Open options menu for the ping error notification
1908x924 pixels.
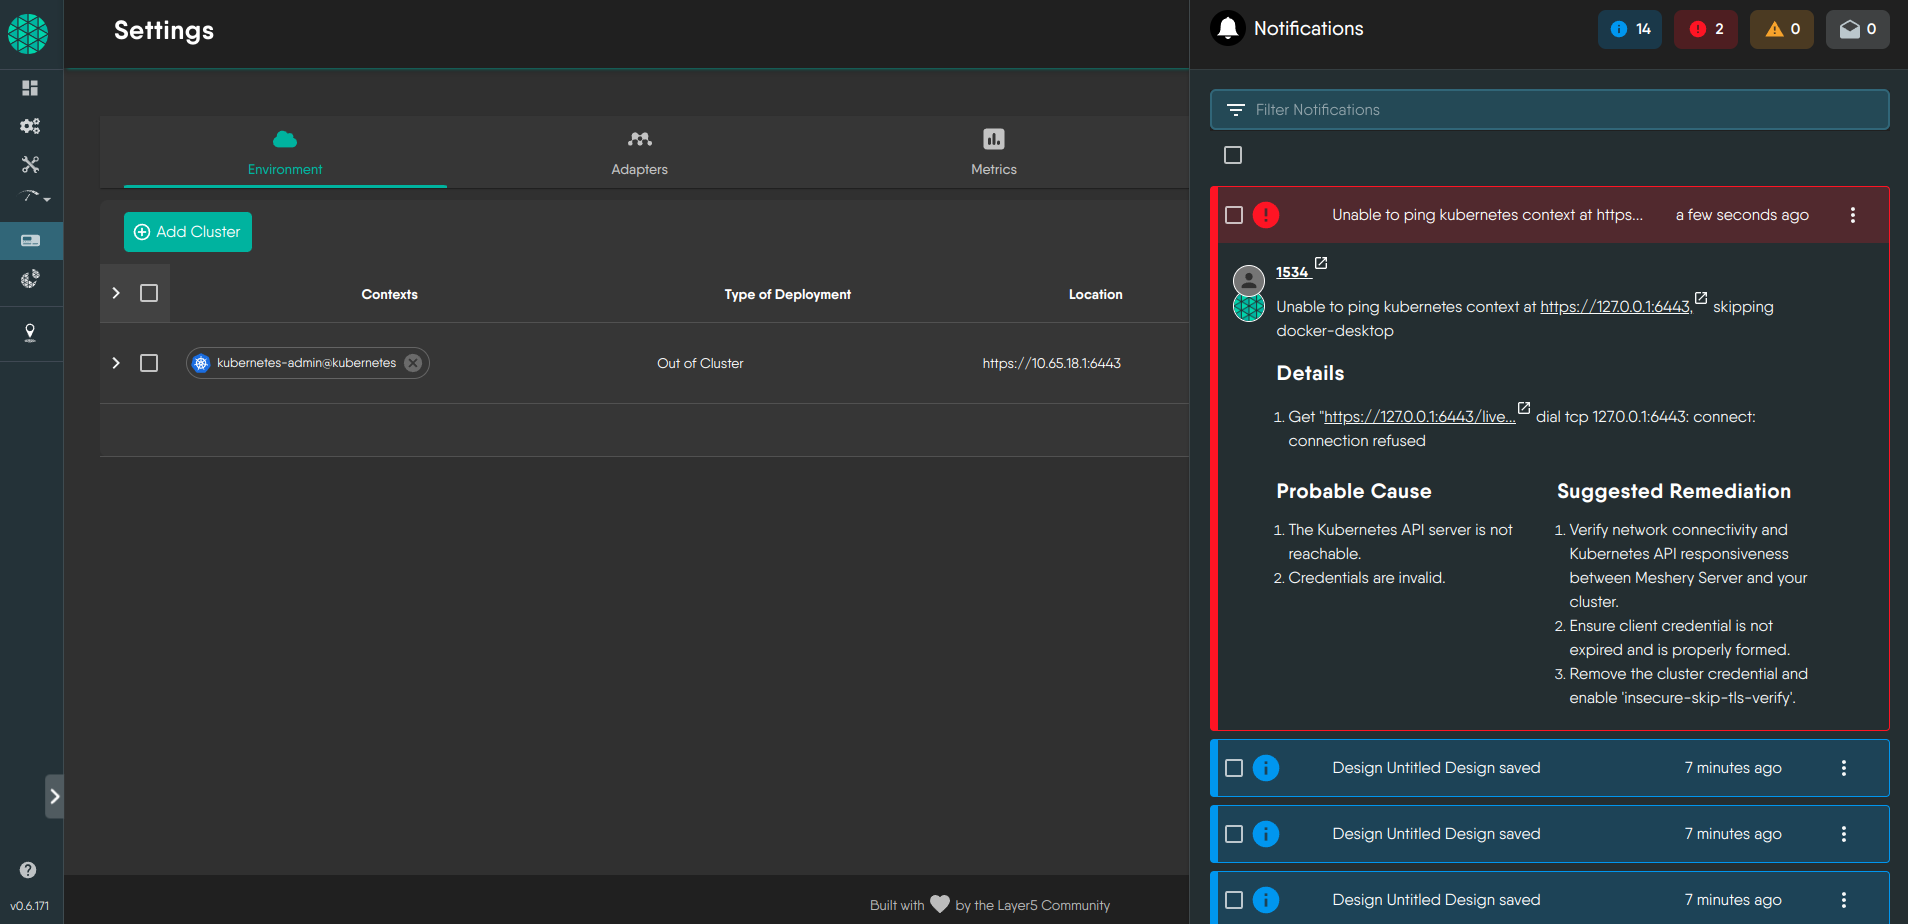click(1852, 215)
